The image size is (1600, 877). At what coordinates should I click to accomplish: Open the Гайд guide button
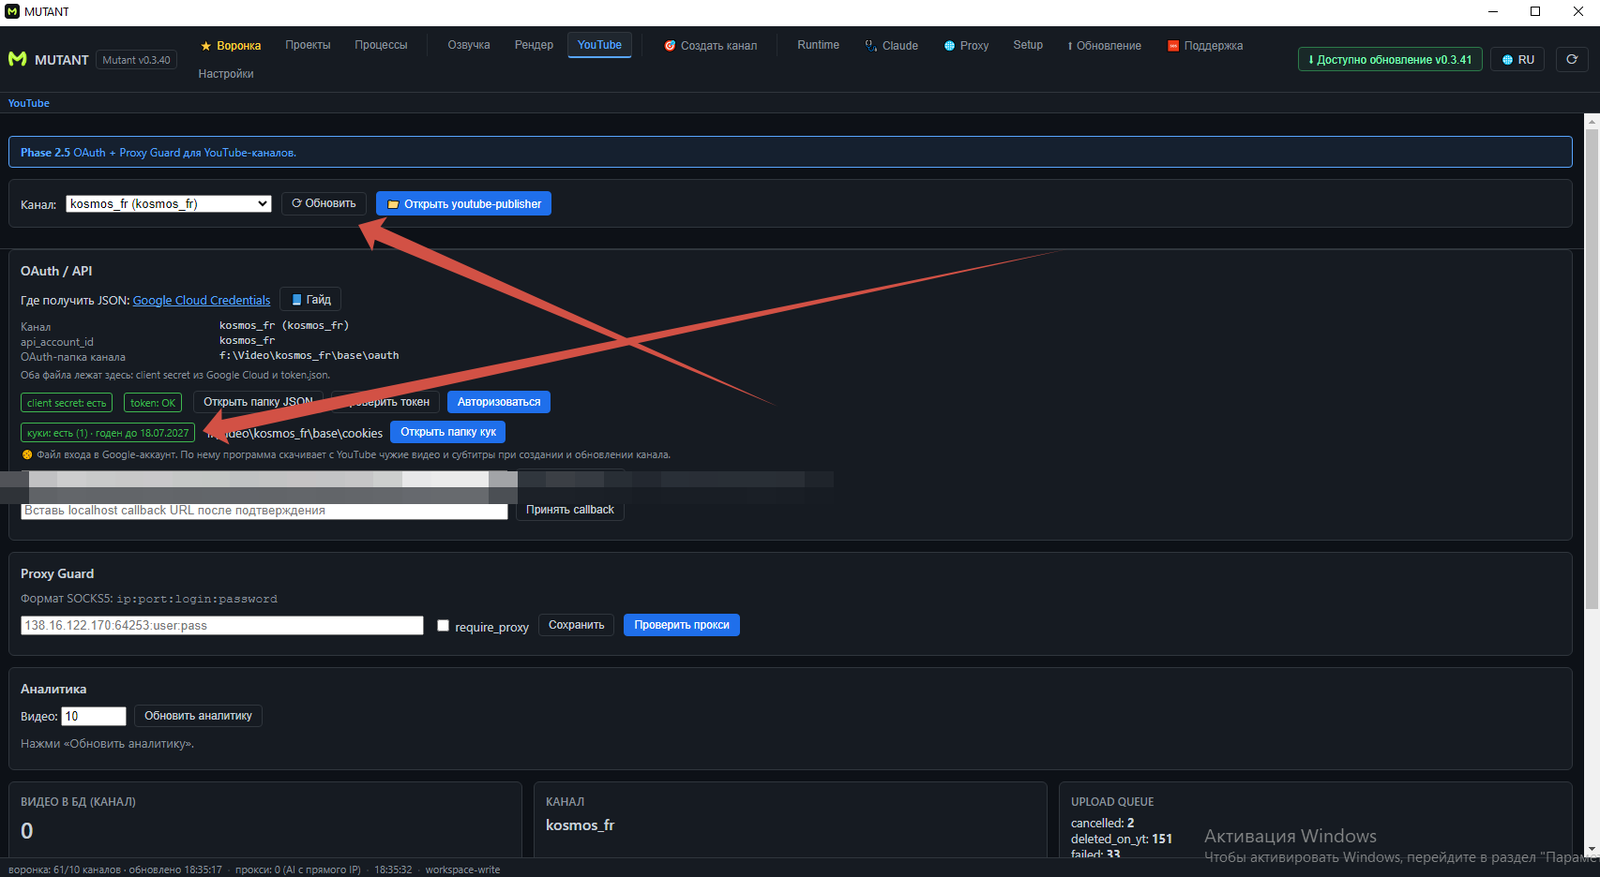point(311,300)
